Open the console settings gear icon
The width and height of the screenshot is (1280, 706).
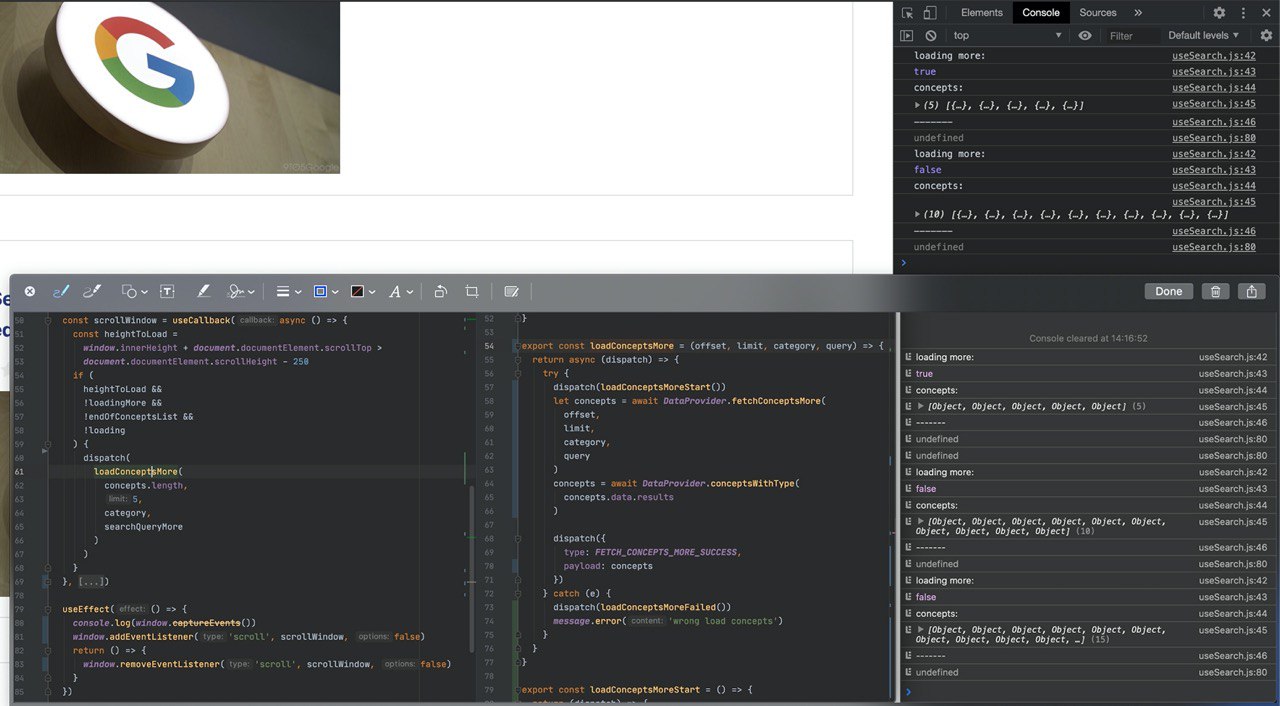click(x=1266, y=36)
